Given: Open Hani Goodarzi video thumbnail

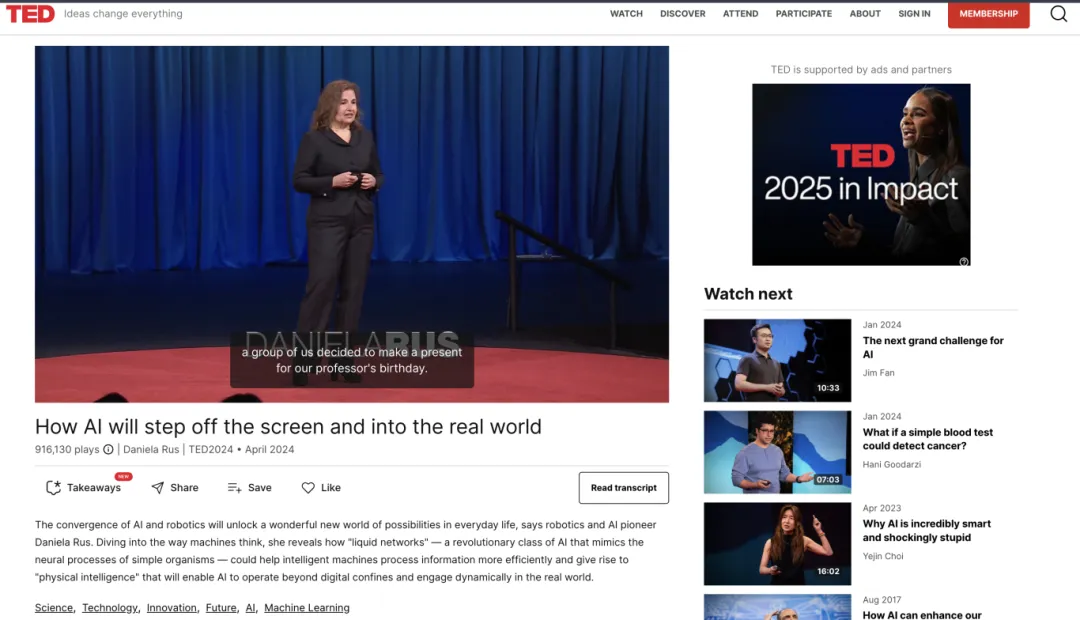Looking at the screenshot, I should pos(777,452).
